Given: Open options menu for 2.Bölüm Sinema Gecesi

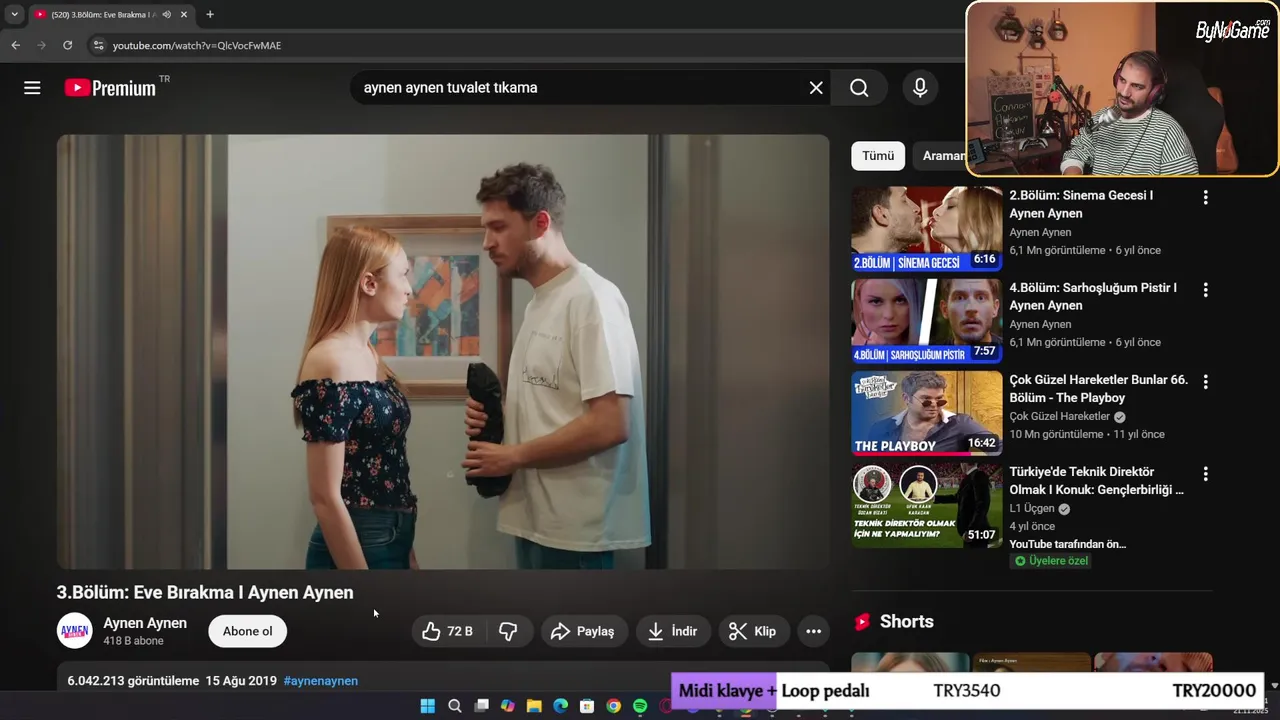Looking at the screenshot, I should tap(1205, 198).
